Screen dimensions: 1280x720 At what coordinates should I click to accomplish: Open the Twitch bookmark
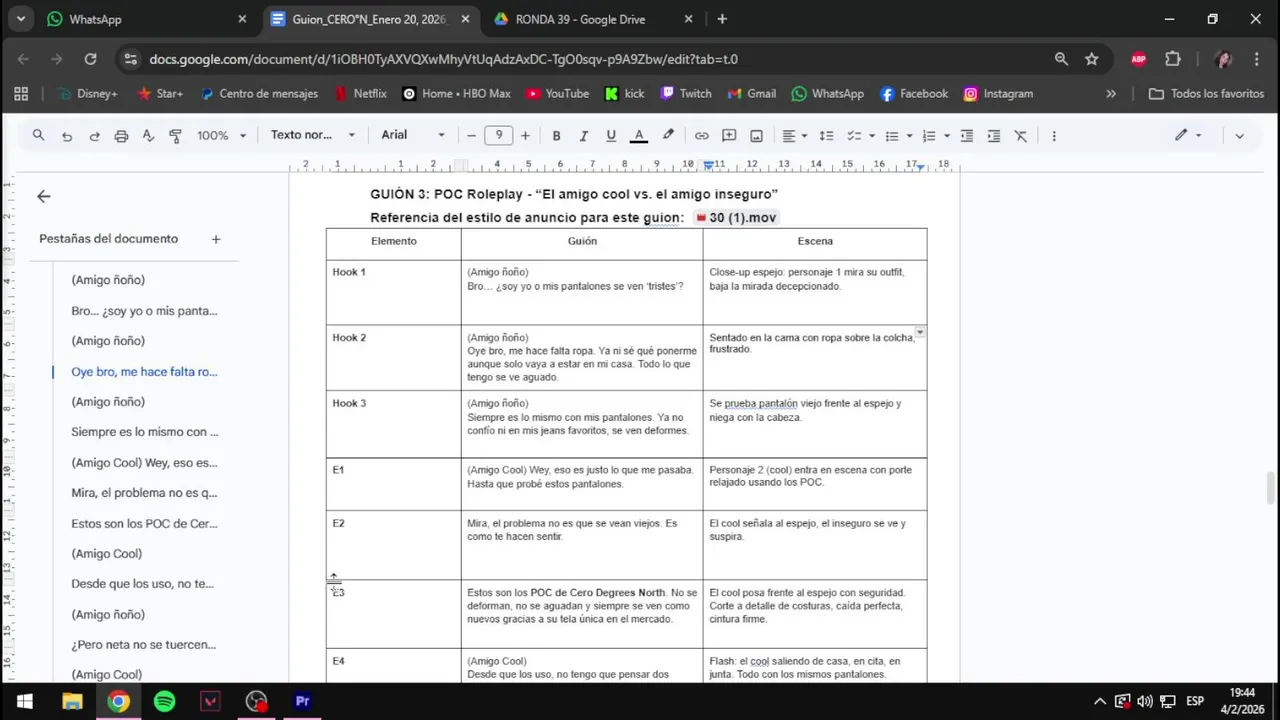click(x=686, y=94)
